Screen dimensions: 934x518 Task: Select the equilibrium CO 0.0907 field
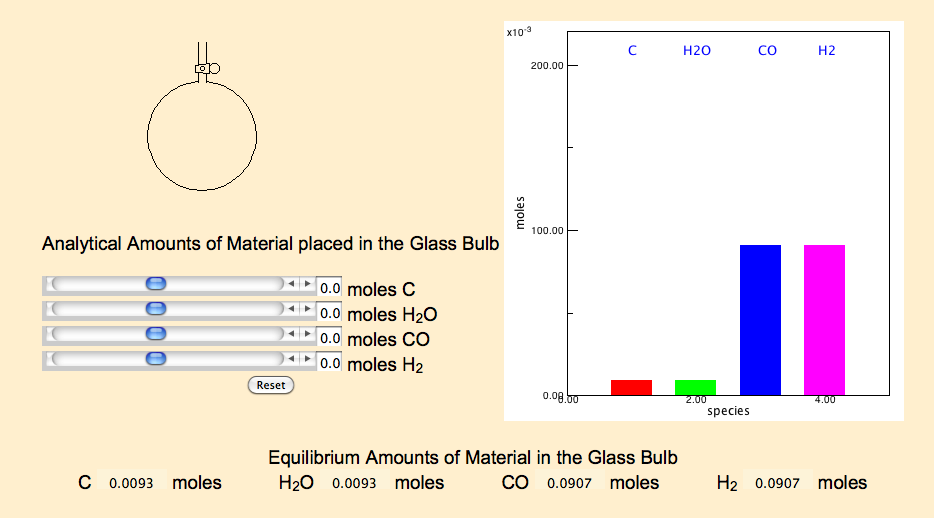click(x=569, y=483)
